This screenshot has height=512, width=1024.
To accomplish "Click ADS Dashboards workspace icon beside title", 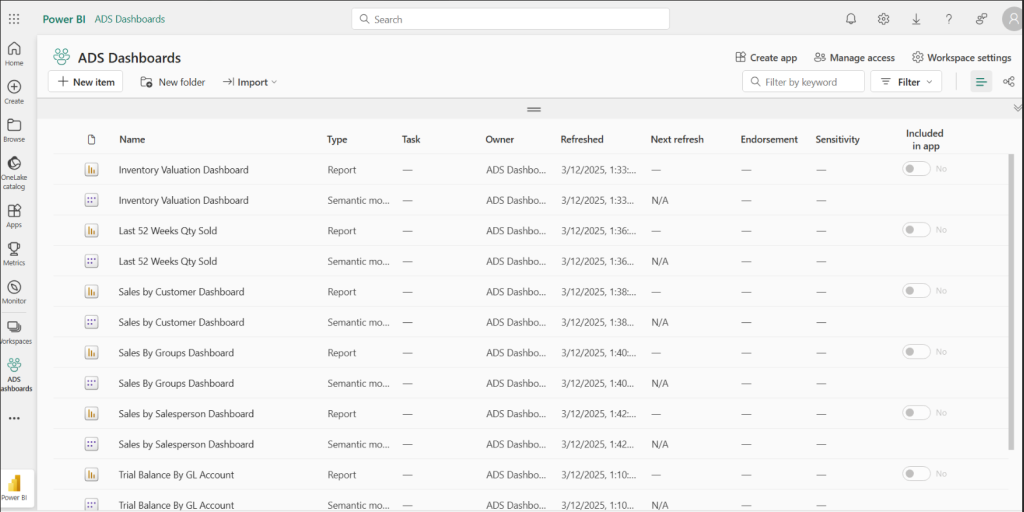I will click(62, 57).
